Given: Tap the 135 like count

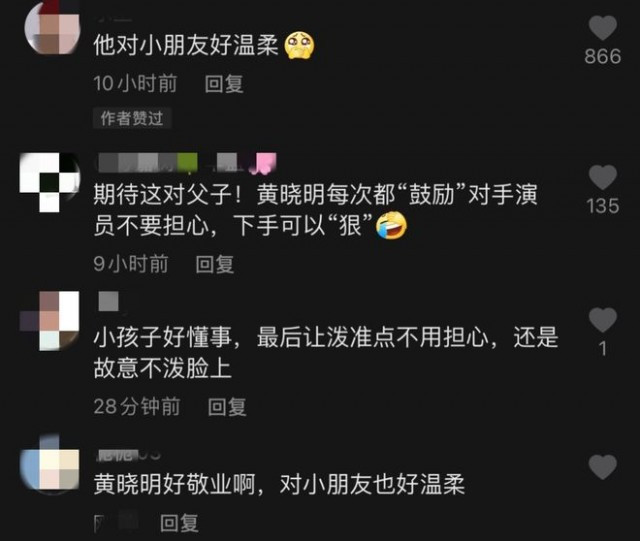Looking at the screenshot, I should pos(603,206).
